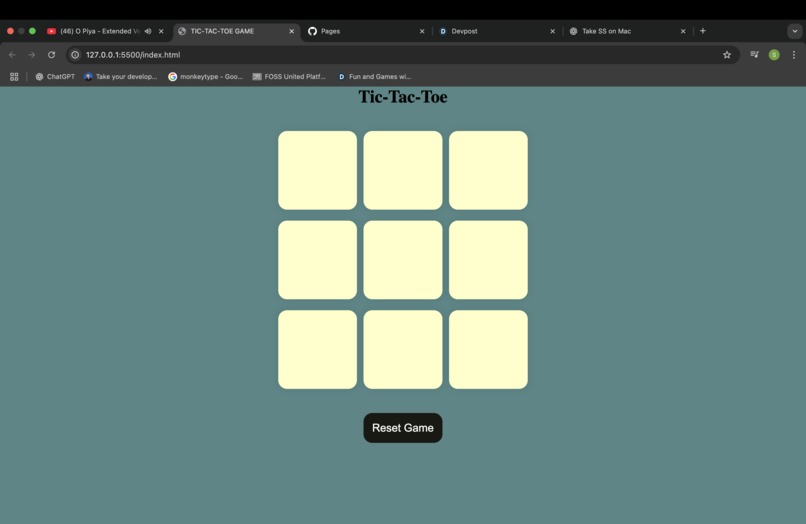Mark the middle-left tic-tac-toe cell

pos(317,260)
